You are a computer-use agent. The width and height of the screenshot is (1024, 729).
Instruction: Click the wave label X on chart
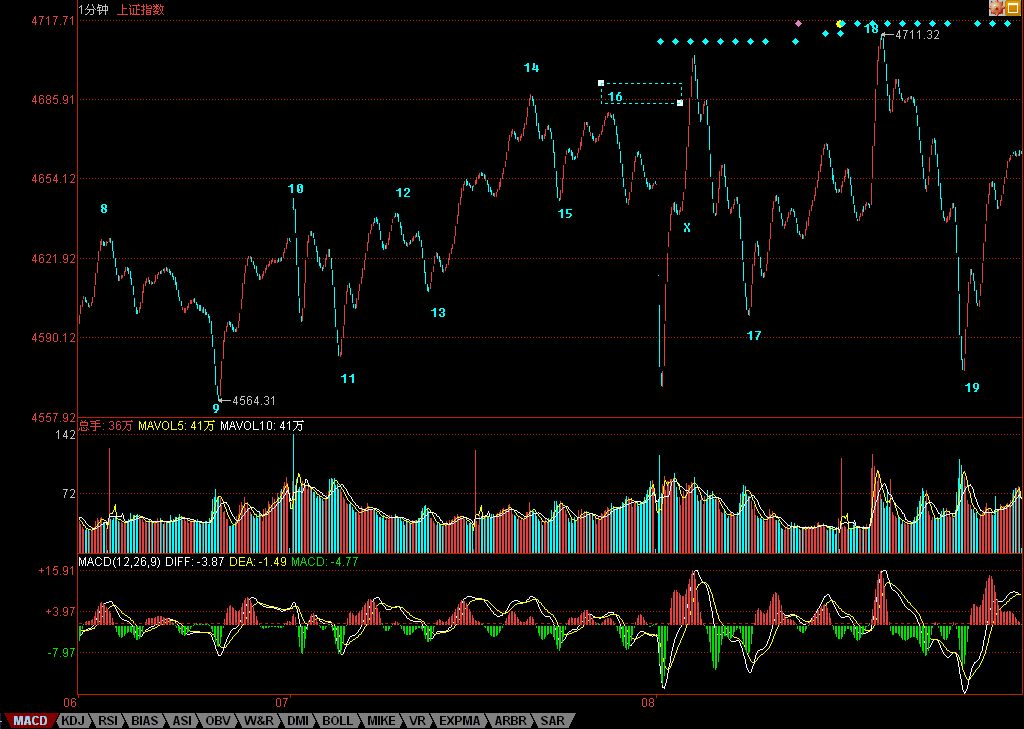pyautogui.click(x=686, y=228)
